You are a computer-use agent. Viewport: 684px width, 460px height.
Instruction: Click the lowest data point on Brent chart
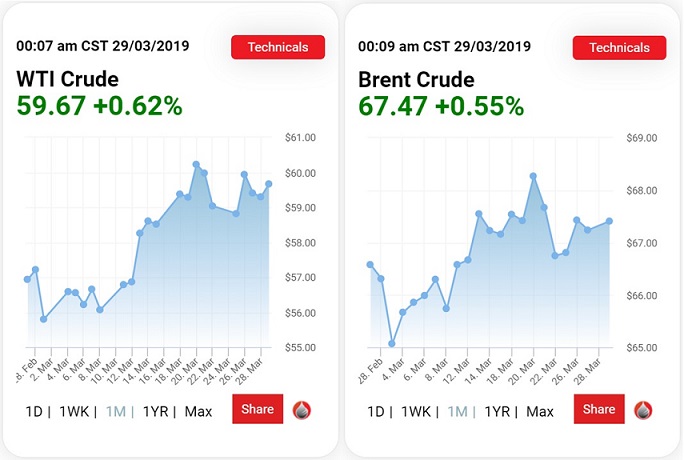coord(392,343)
